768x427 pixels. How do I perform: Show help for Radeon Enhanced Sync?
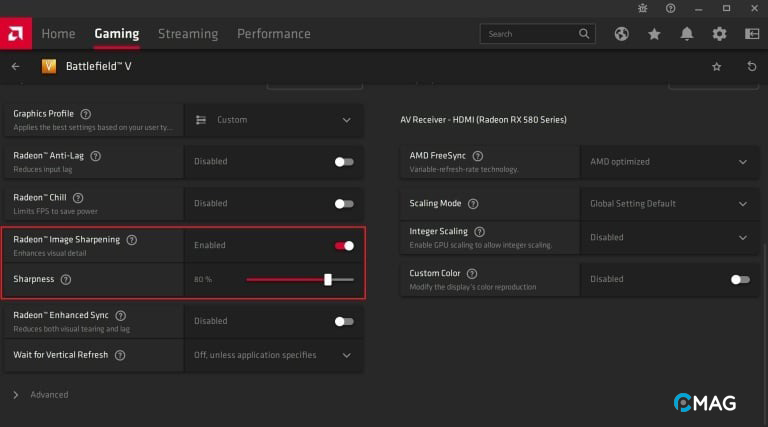120,316
